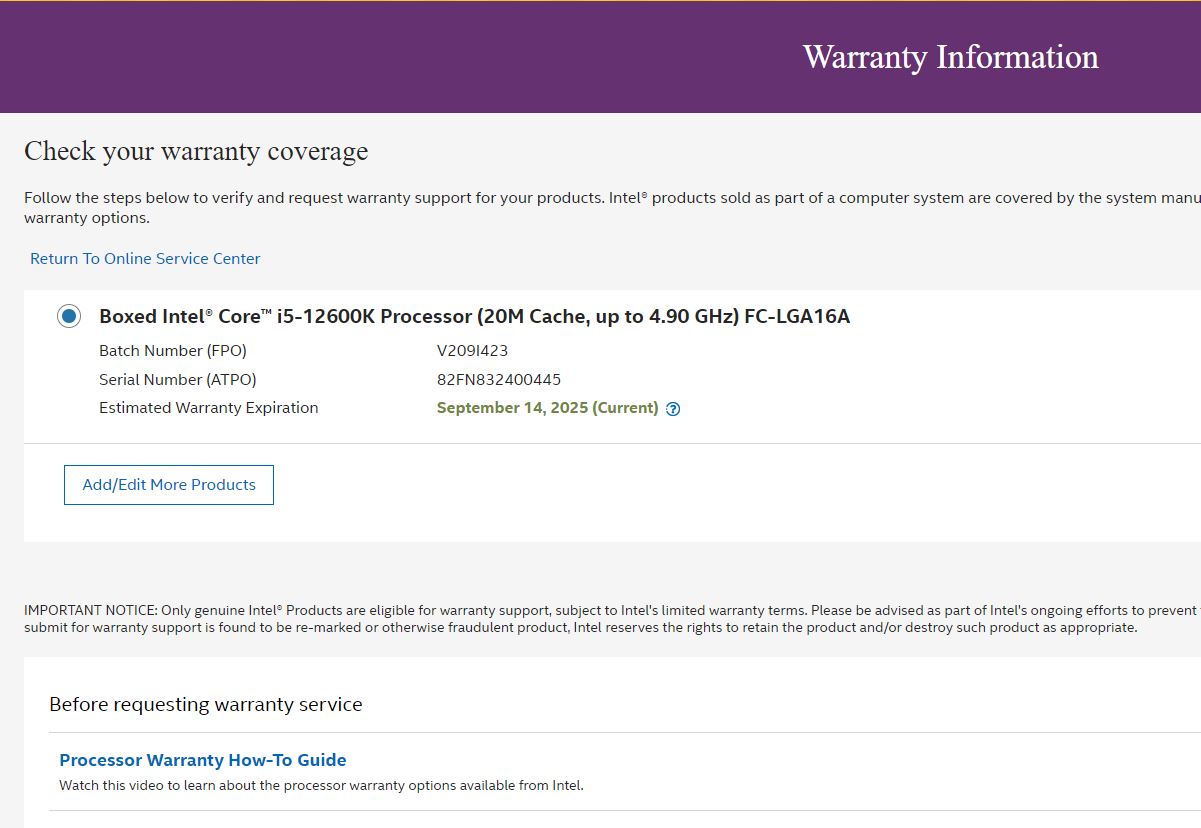Open the Processor Warranty How-To Guide link
The height and width of the screenshot is (828, 1201).
click(203, 760)
